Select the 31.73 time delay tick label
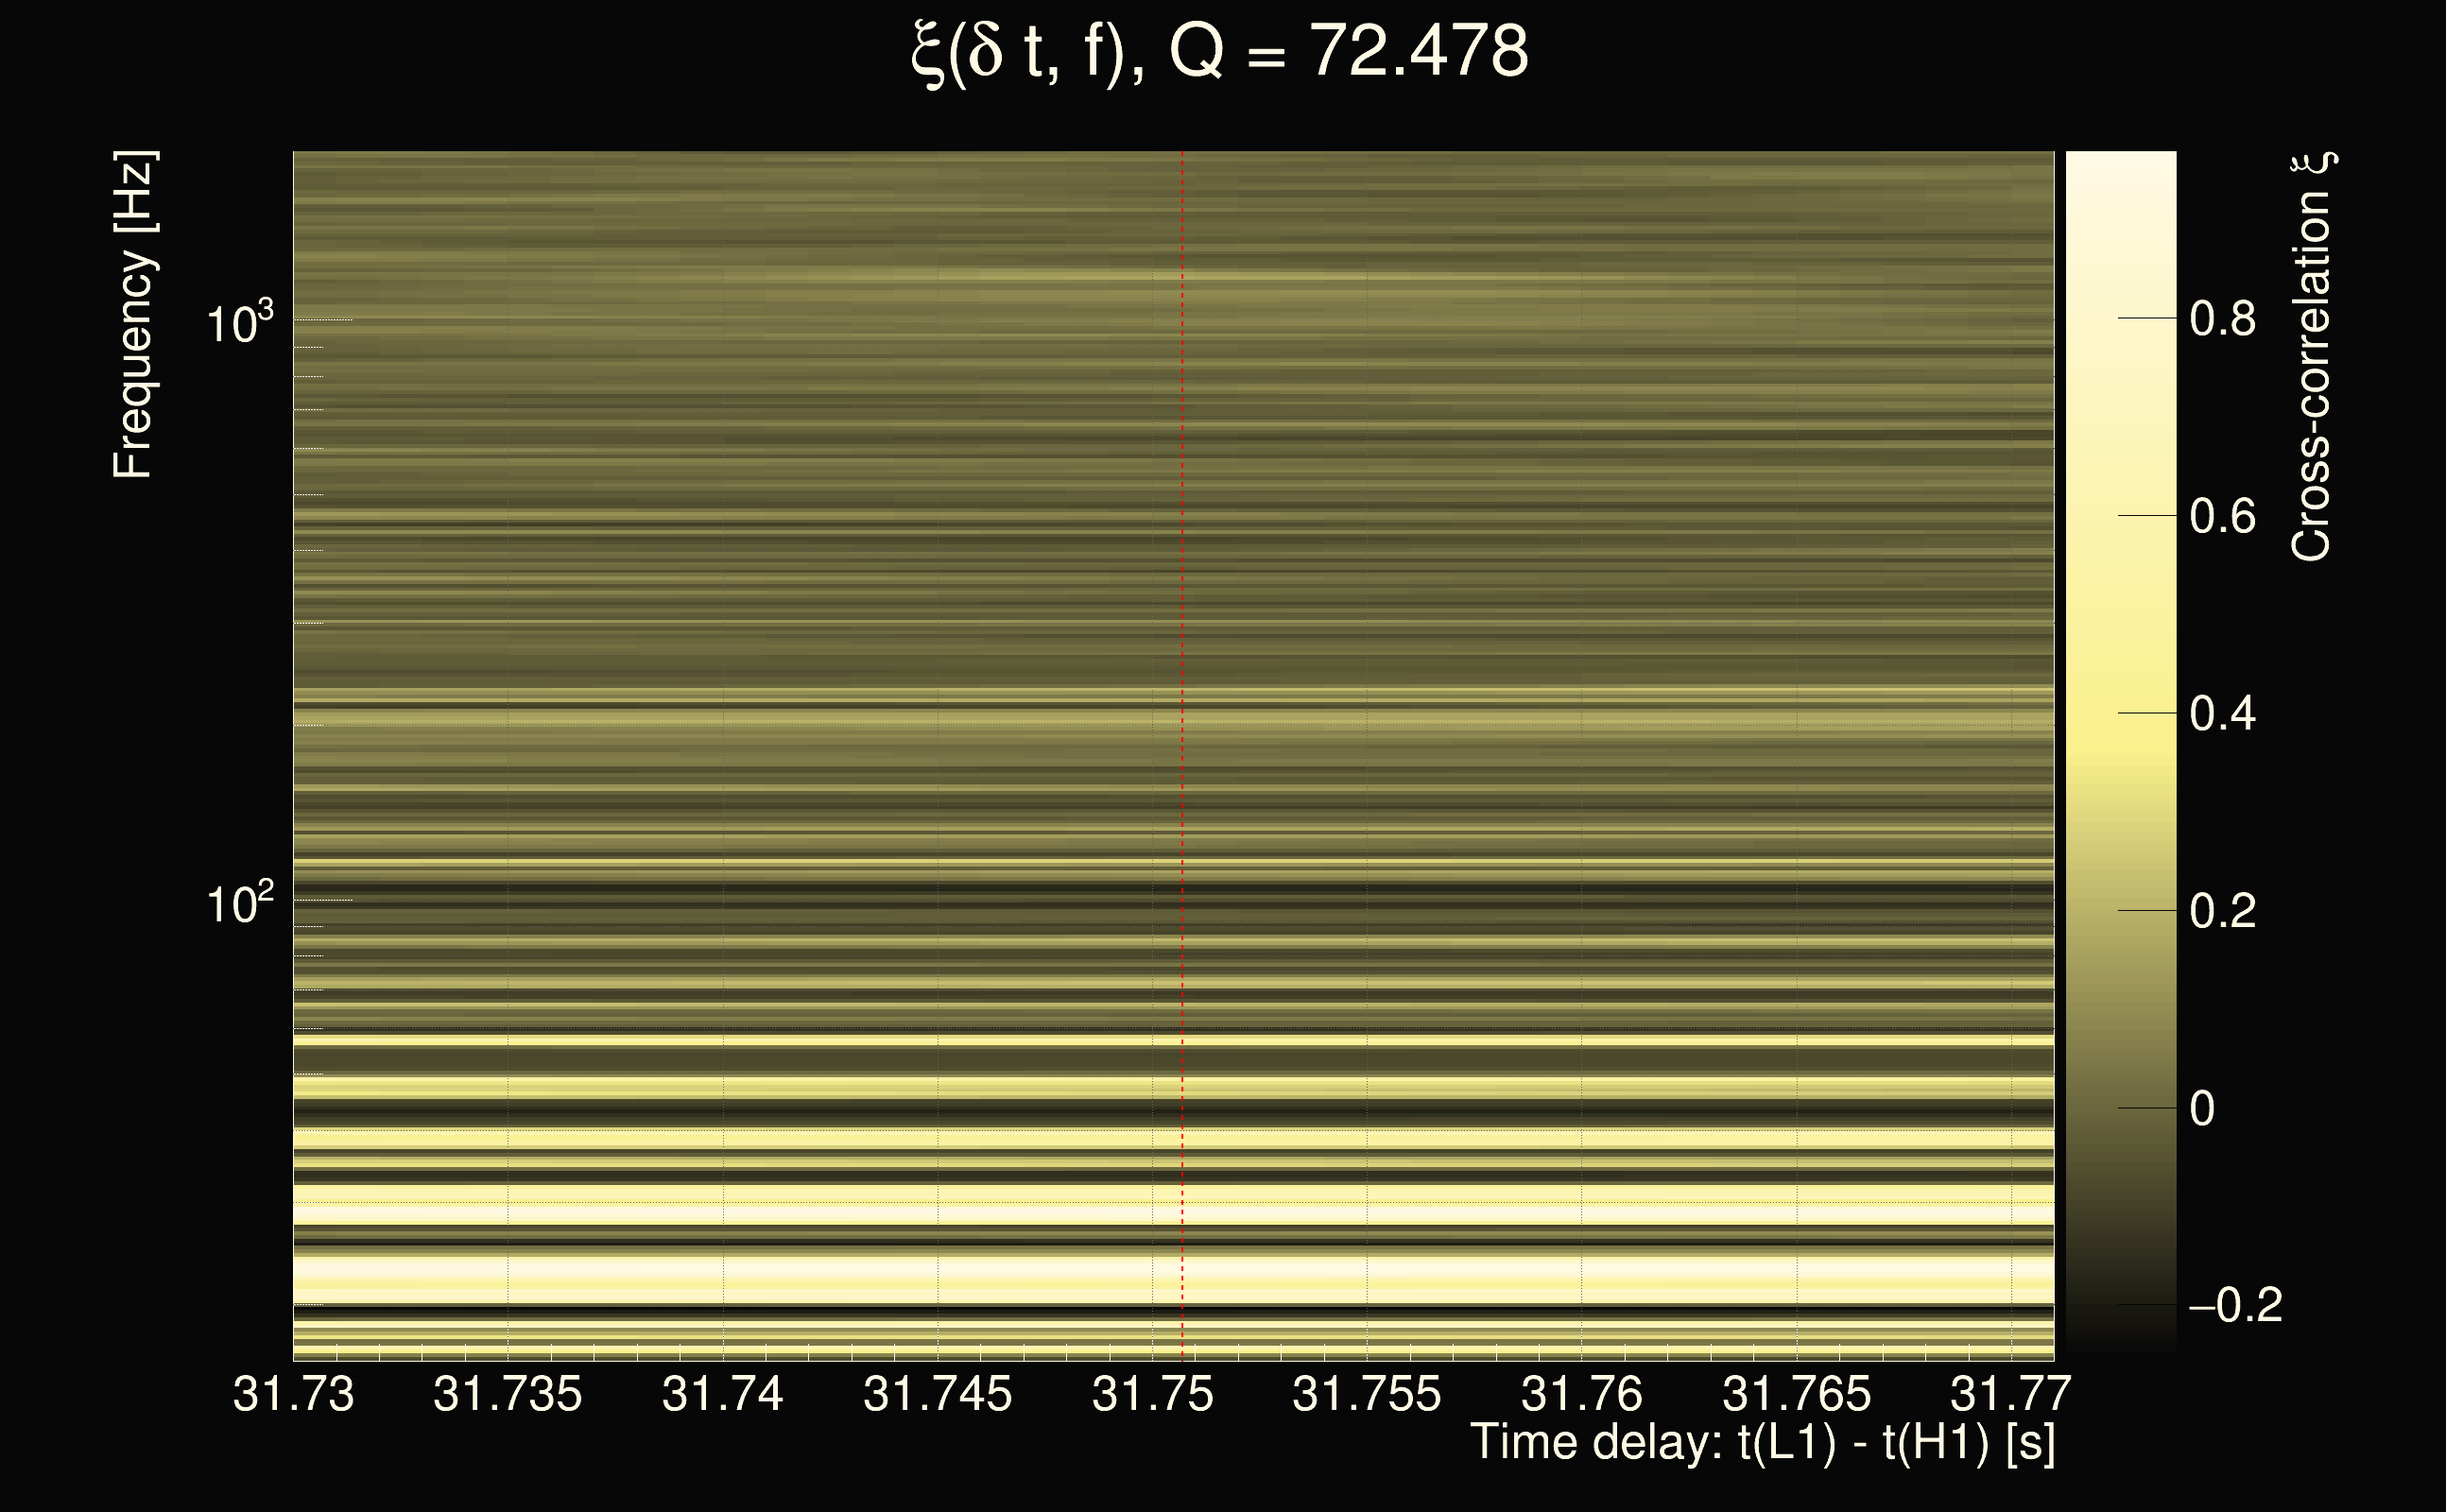The height and width of the screenshot is (1512, 2446). click(x=293, y=1394)
